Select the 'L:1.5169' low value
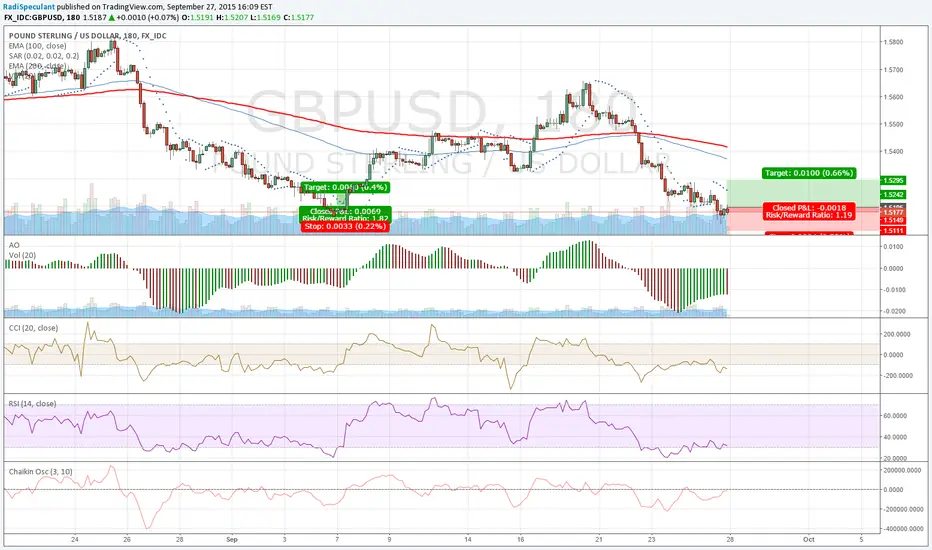 tap(265, 17)
